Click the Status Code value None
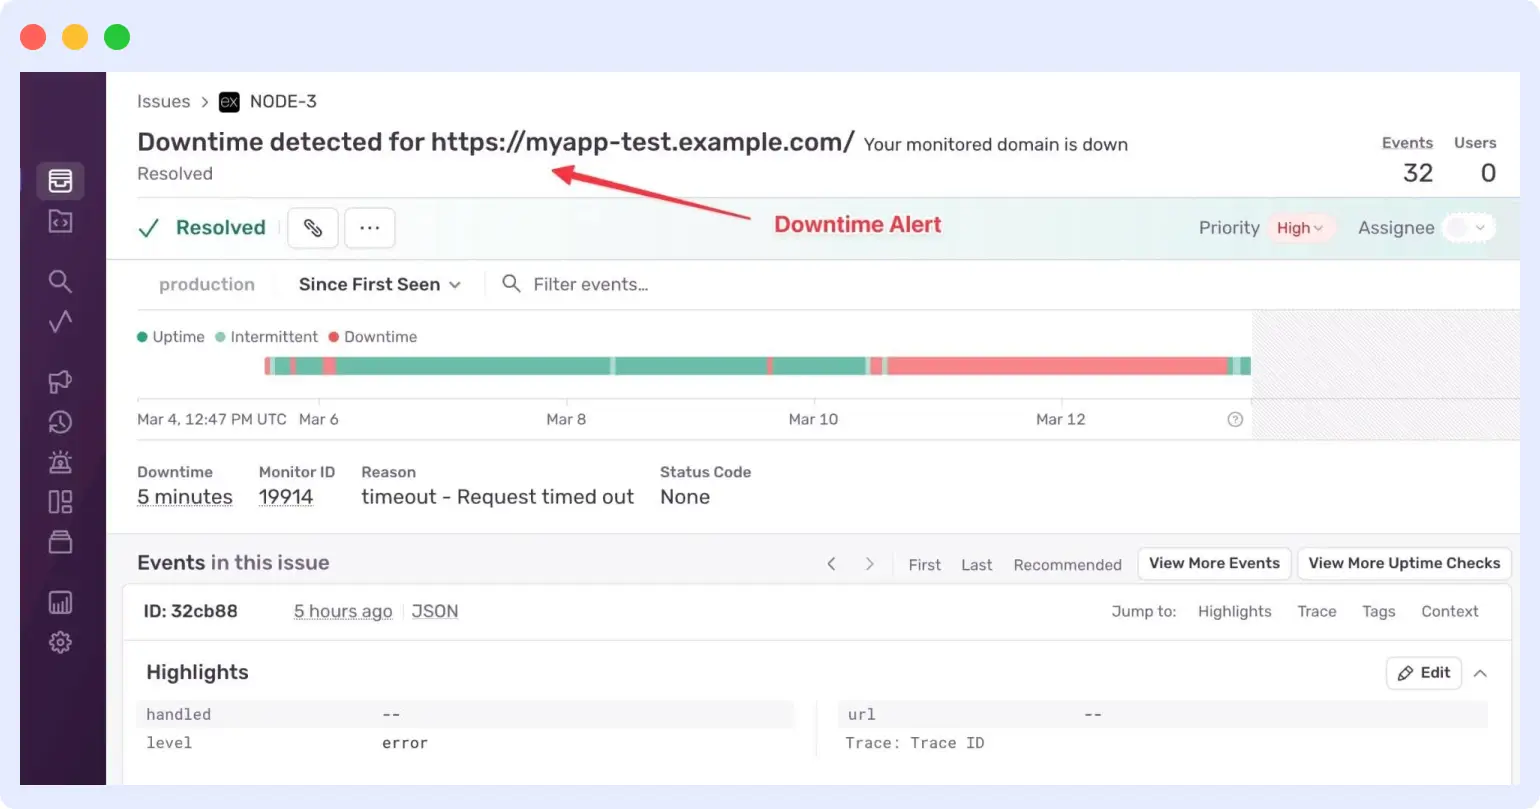1540x809 pixels. (x=685, y=497)
